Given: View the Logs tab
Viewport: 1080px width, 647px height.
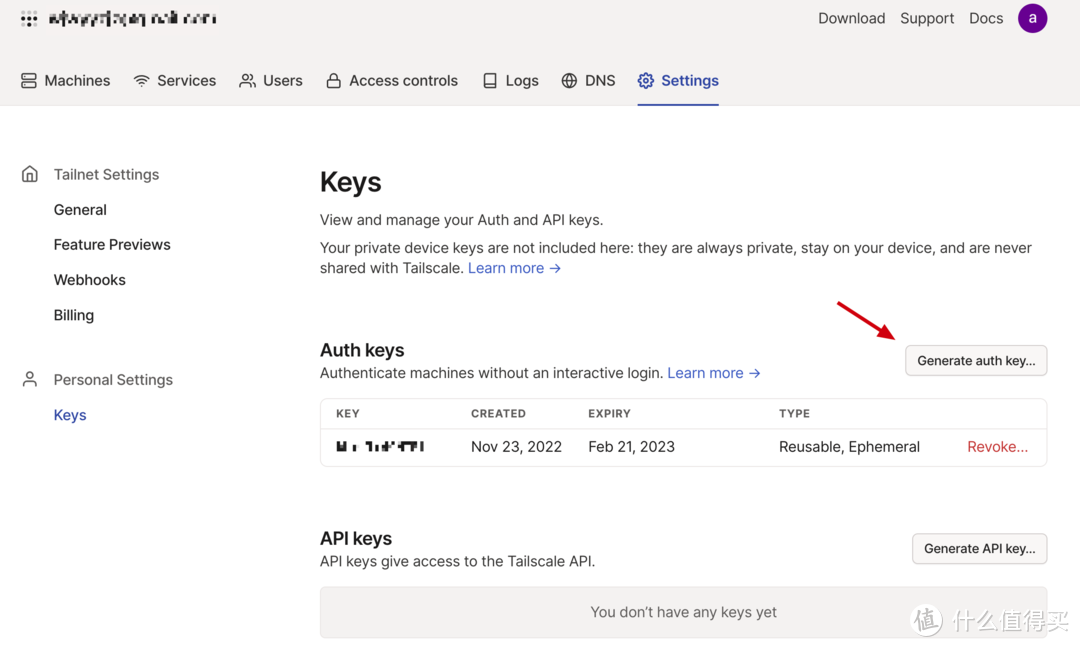Looking at the screenshot, I should [x=510, y=81].
